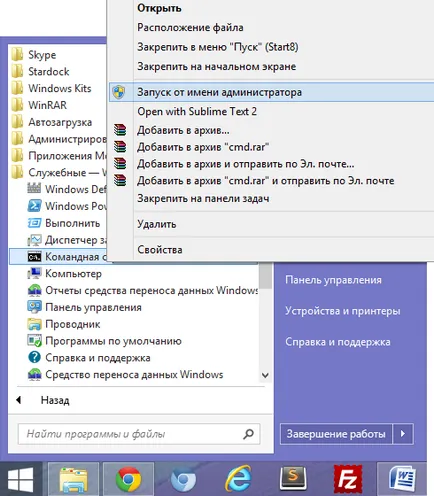
Task: Select Командная строка list item
Action: coord(59,257)
